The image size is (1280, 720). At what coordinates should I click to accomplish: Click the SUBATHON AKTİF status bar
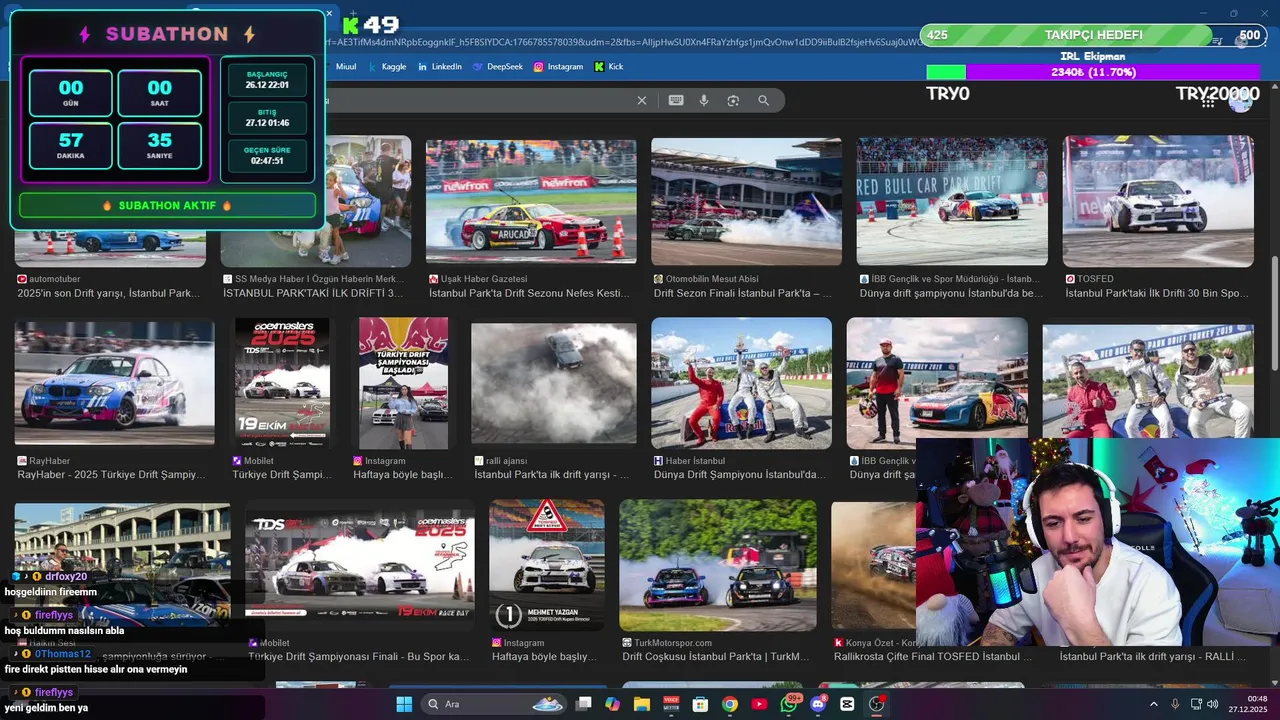[167, 205]
